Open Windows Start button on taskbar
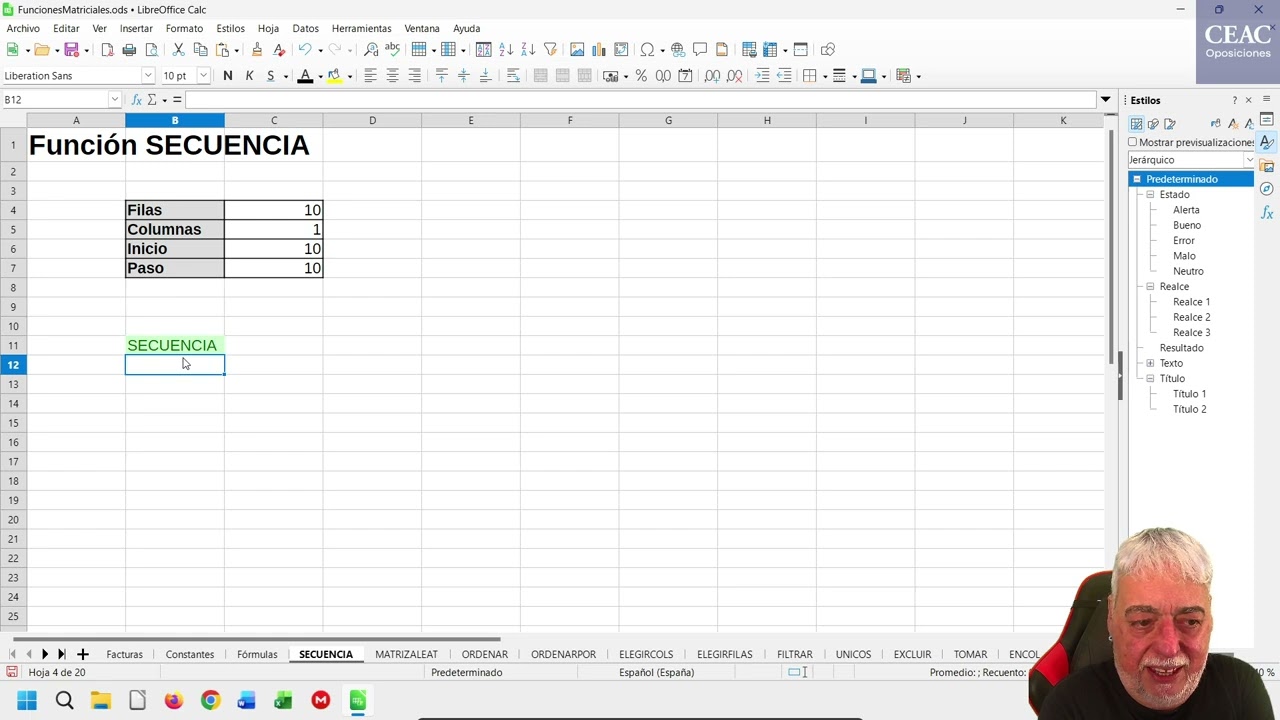 (27, 700)
